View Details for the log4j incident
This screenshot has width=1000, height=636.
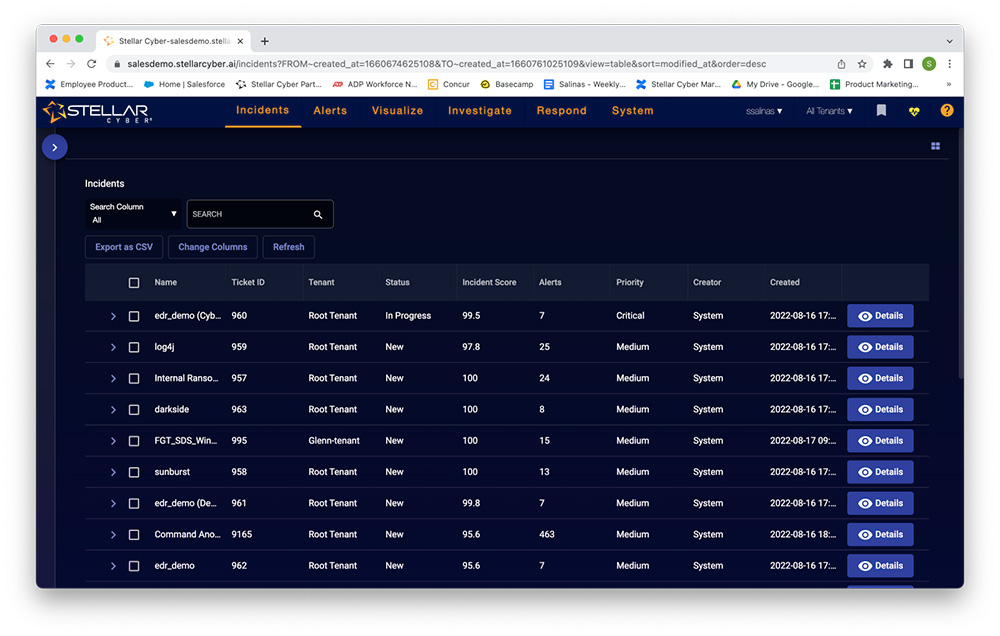click(880, 347)
